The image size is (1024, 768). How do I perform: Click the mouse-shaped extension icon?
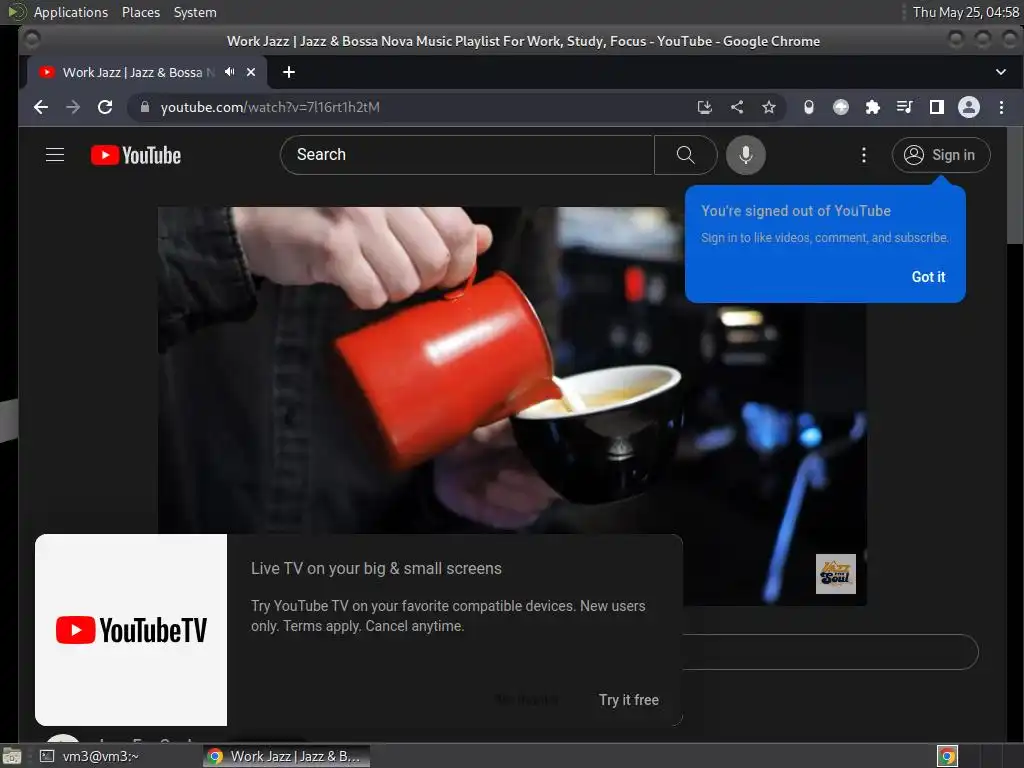tap(808, 107)
